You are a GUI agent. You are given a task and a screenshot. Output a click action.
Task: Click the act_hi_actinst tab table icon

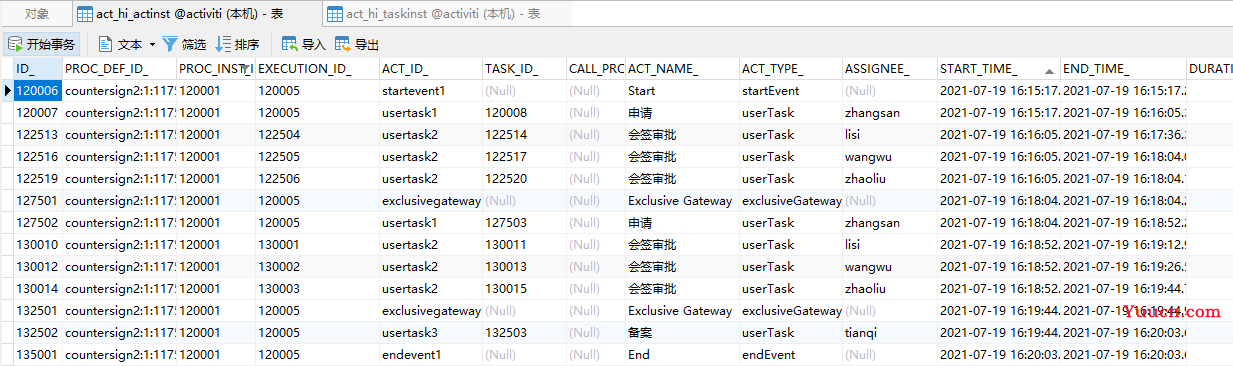(x=84, y=14)
